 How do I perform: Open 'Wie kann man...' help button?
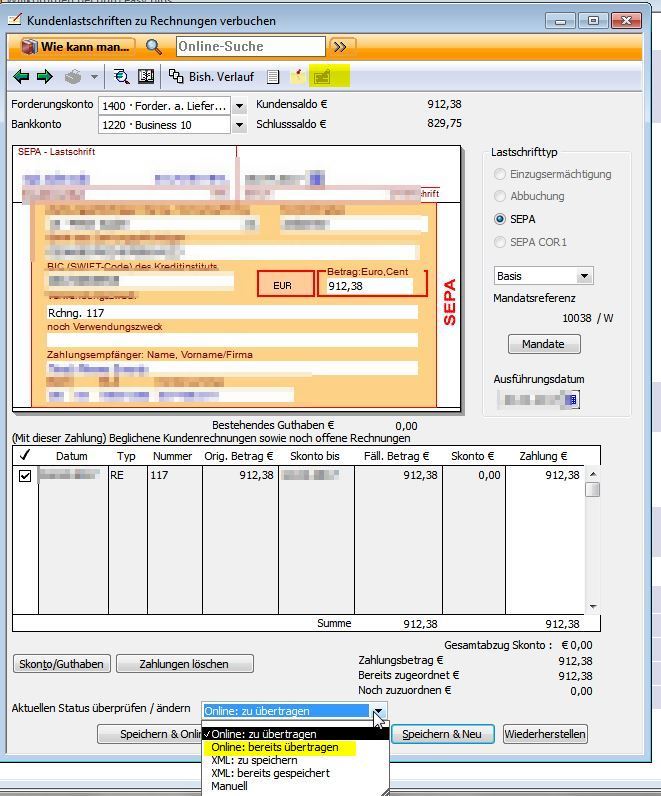click(78, 47)
